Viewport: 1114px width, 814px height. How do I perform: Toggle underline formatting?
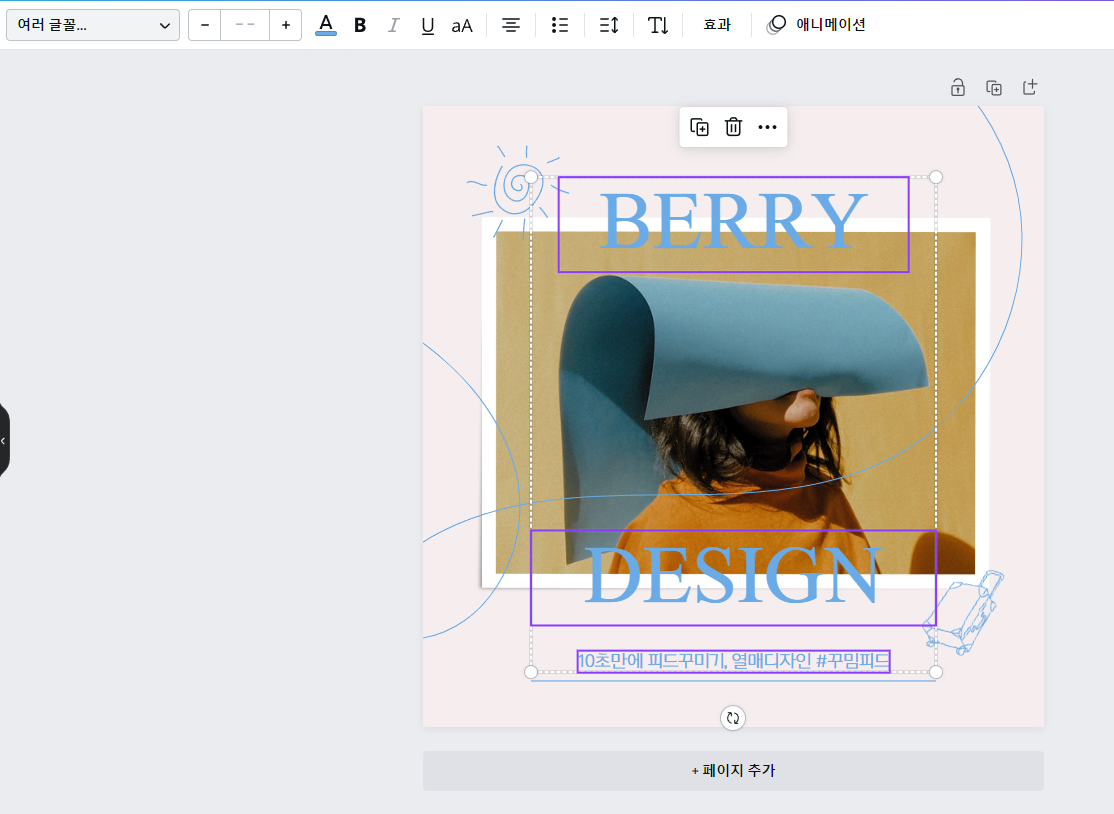(428, 26)
